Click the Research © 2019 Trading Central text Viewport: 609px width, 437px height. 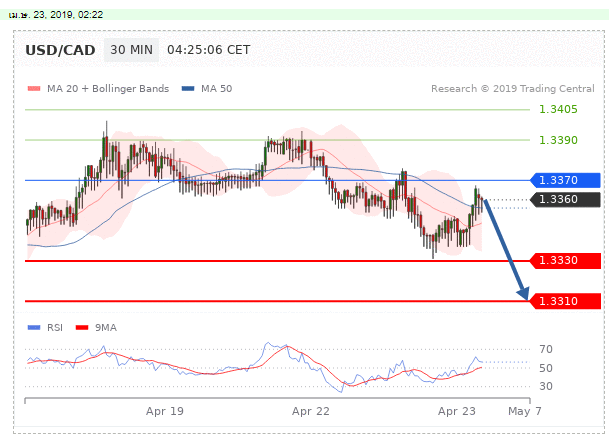(513, 89)
